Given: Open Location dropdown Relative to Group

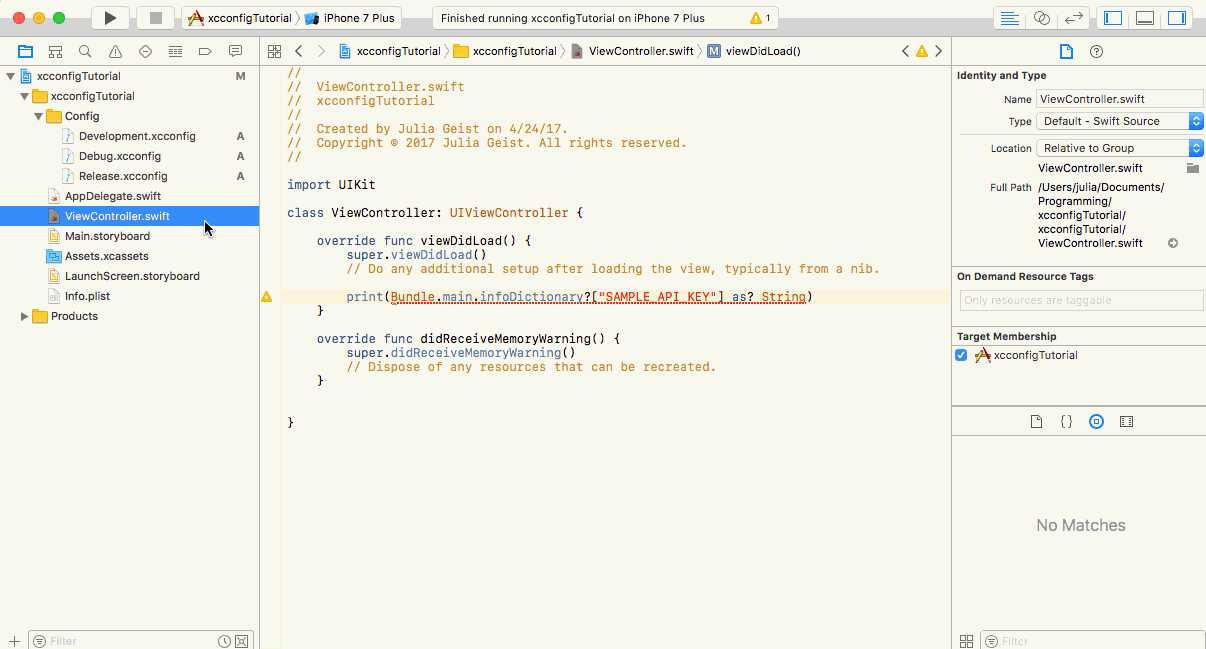Looking at the screenshot, I should (x=1120, y=148).
